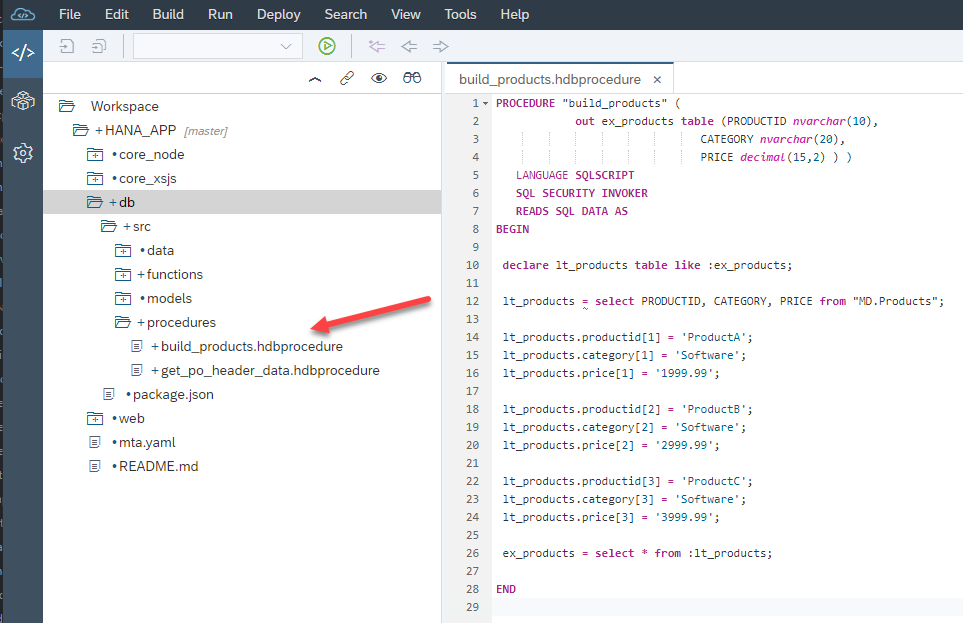This screenshot has width=963, height=623.
Task: Collapse the src folder
Action: point(109,226)
